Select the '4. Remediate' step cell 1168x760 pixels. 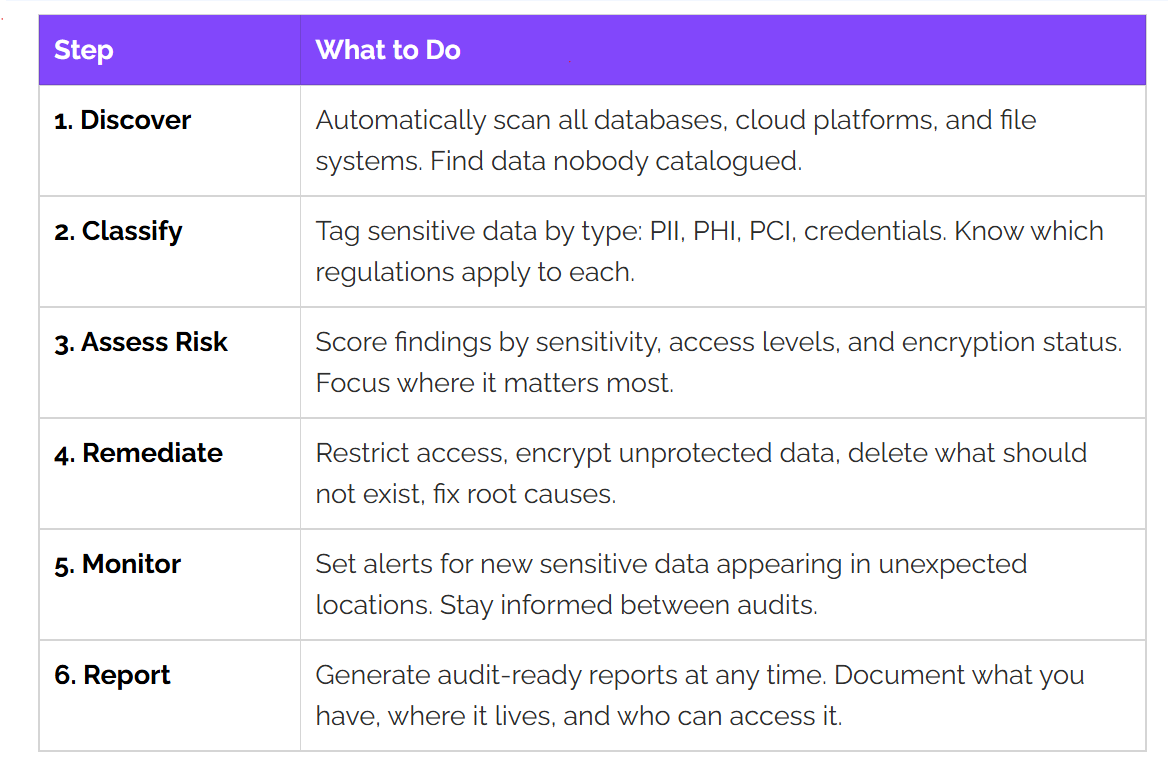tap(170, 474)
